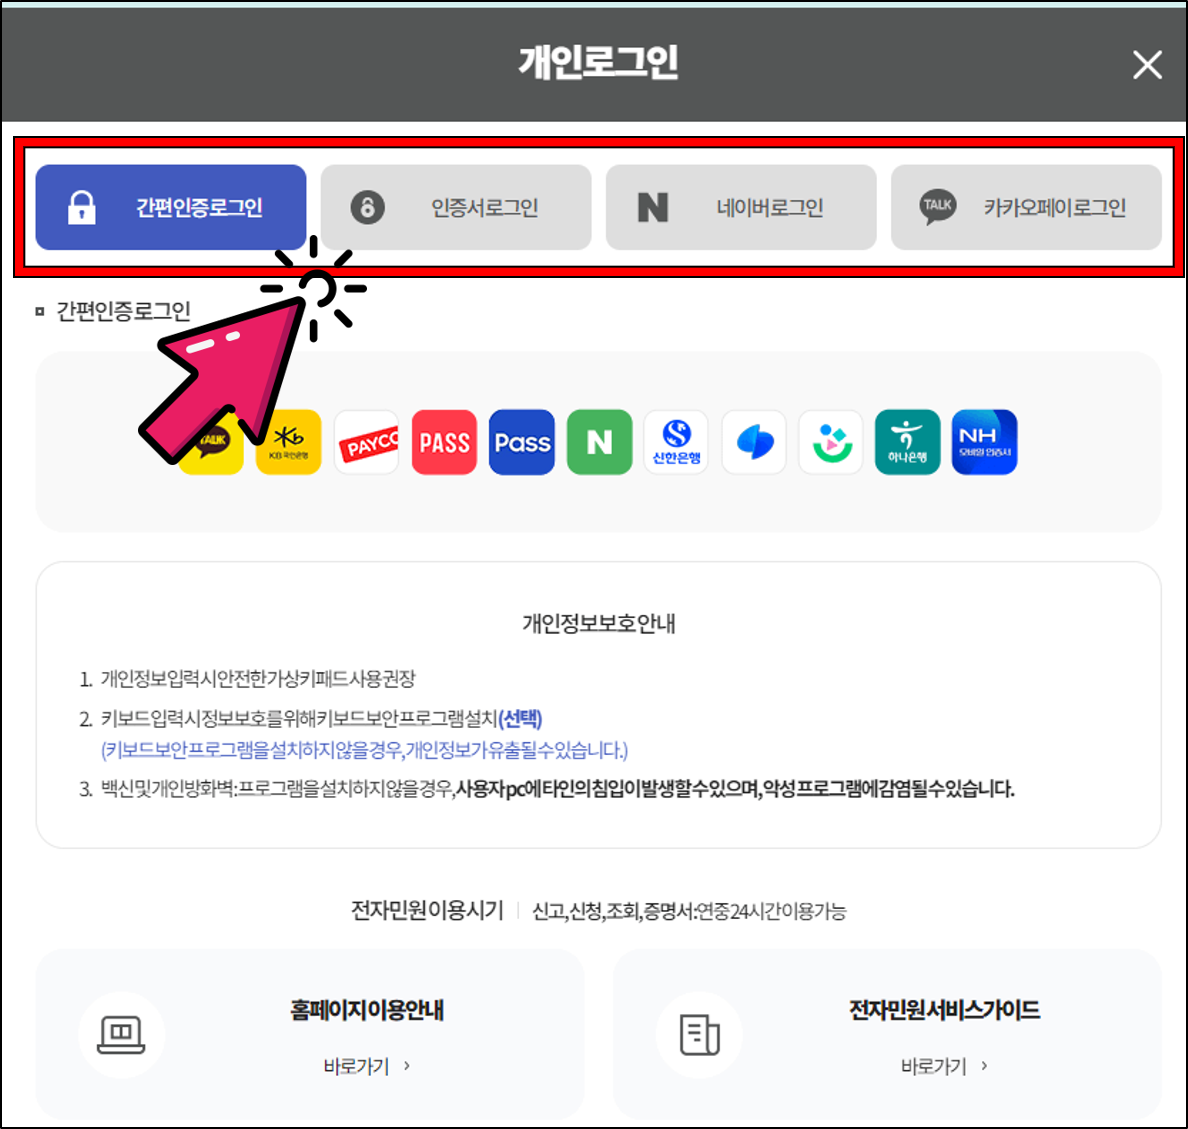Select the Toss authentication icon
1188x1129 pixels.
coord(754,442)
